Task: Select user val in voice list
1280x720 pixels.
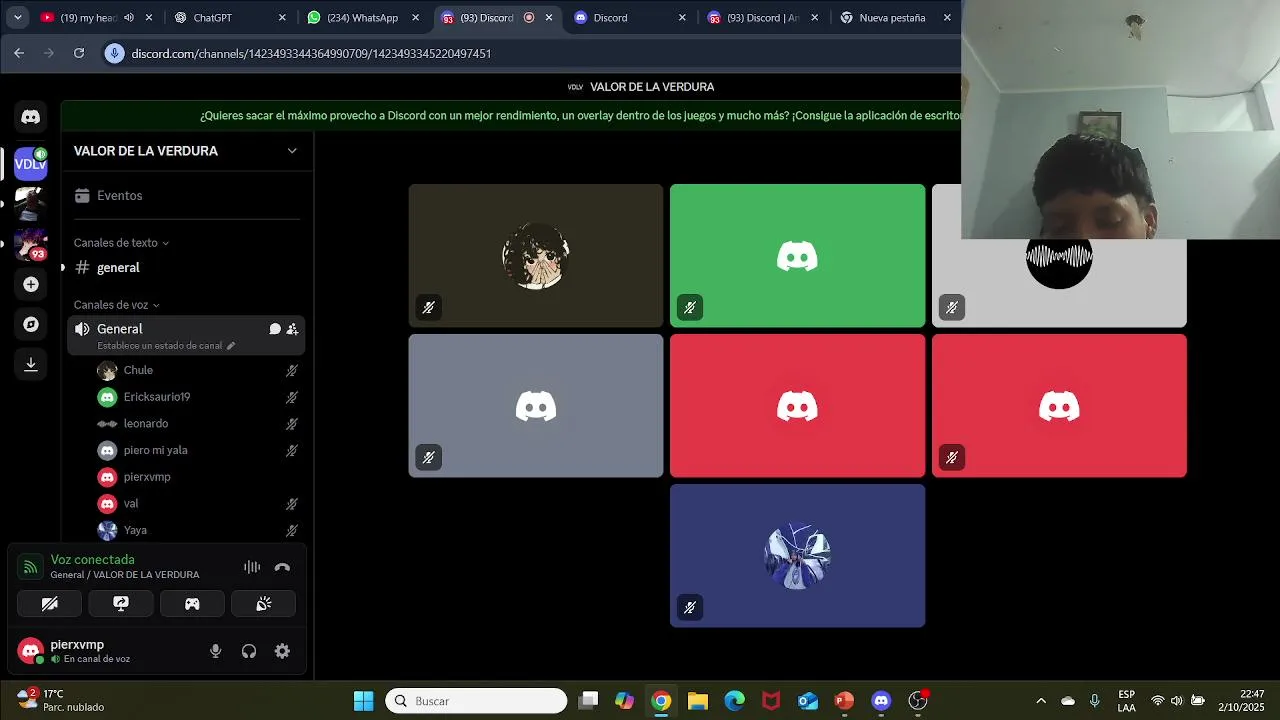Action: click(x=196, y=504)
